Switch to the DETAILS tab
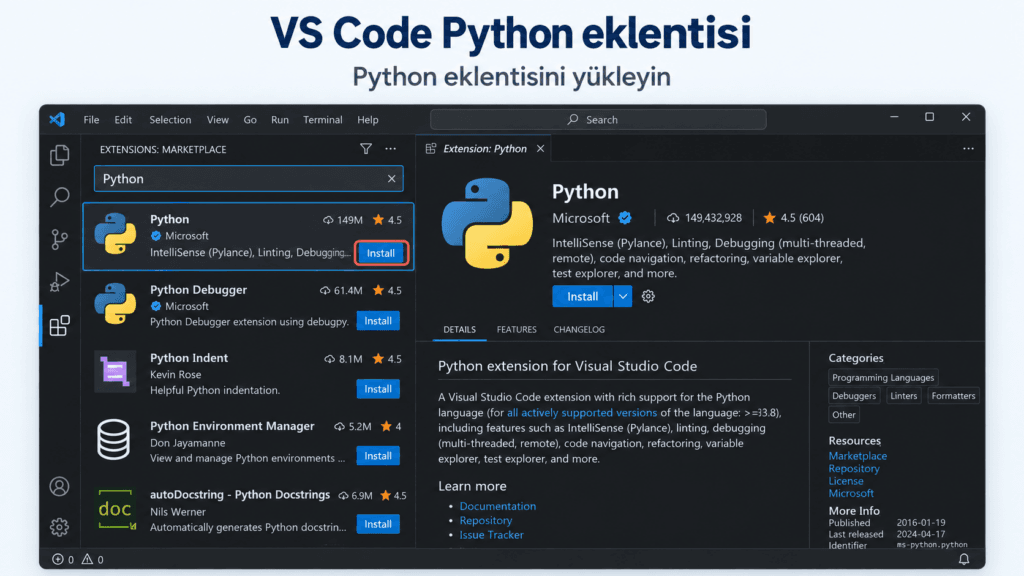Screen dimensions: 1024x576 459,329
